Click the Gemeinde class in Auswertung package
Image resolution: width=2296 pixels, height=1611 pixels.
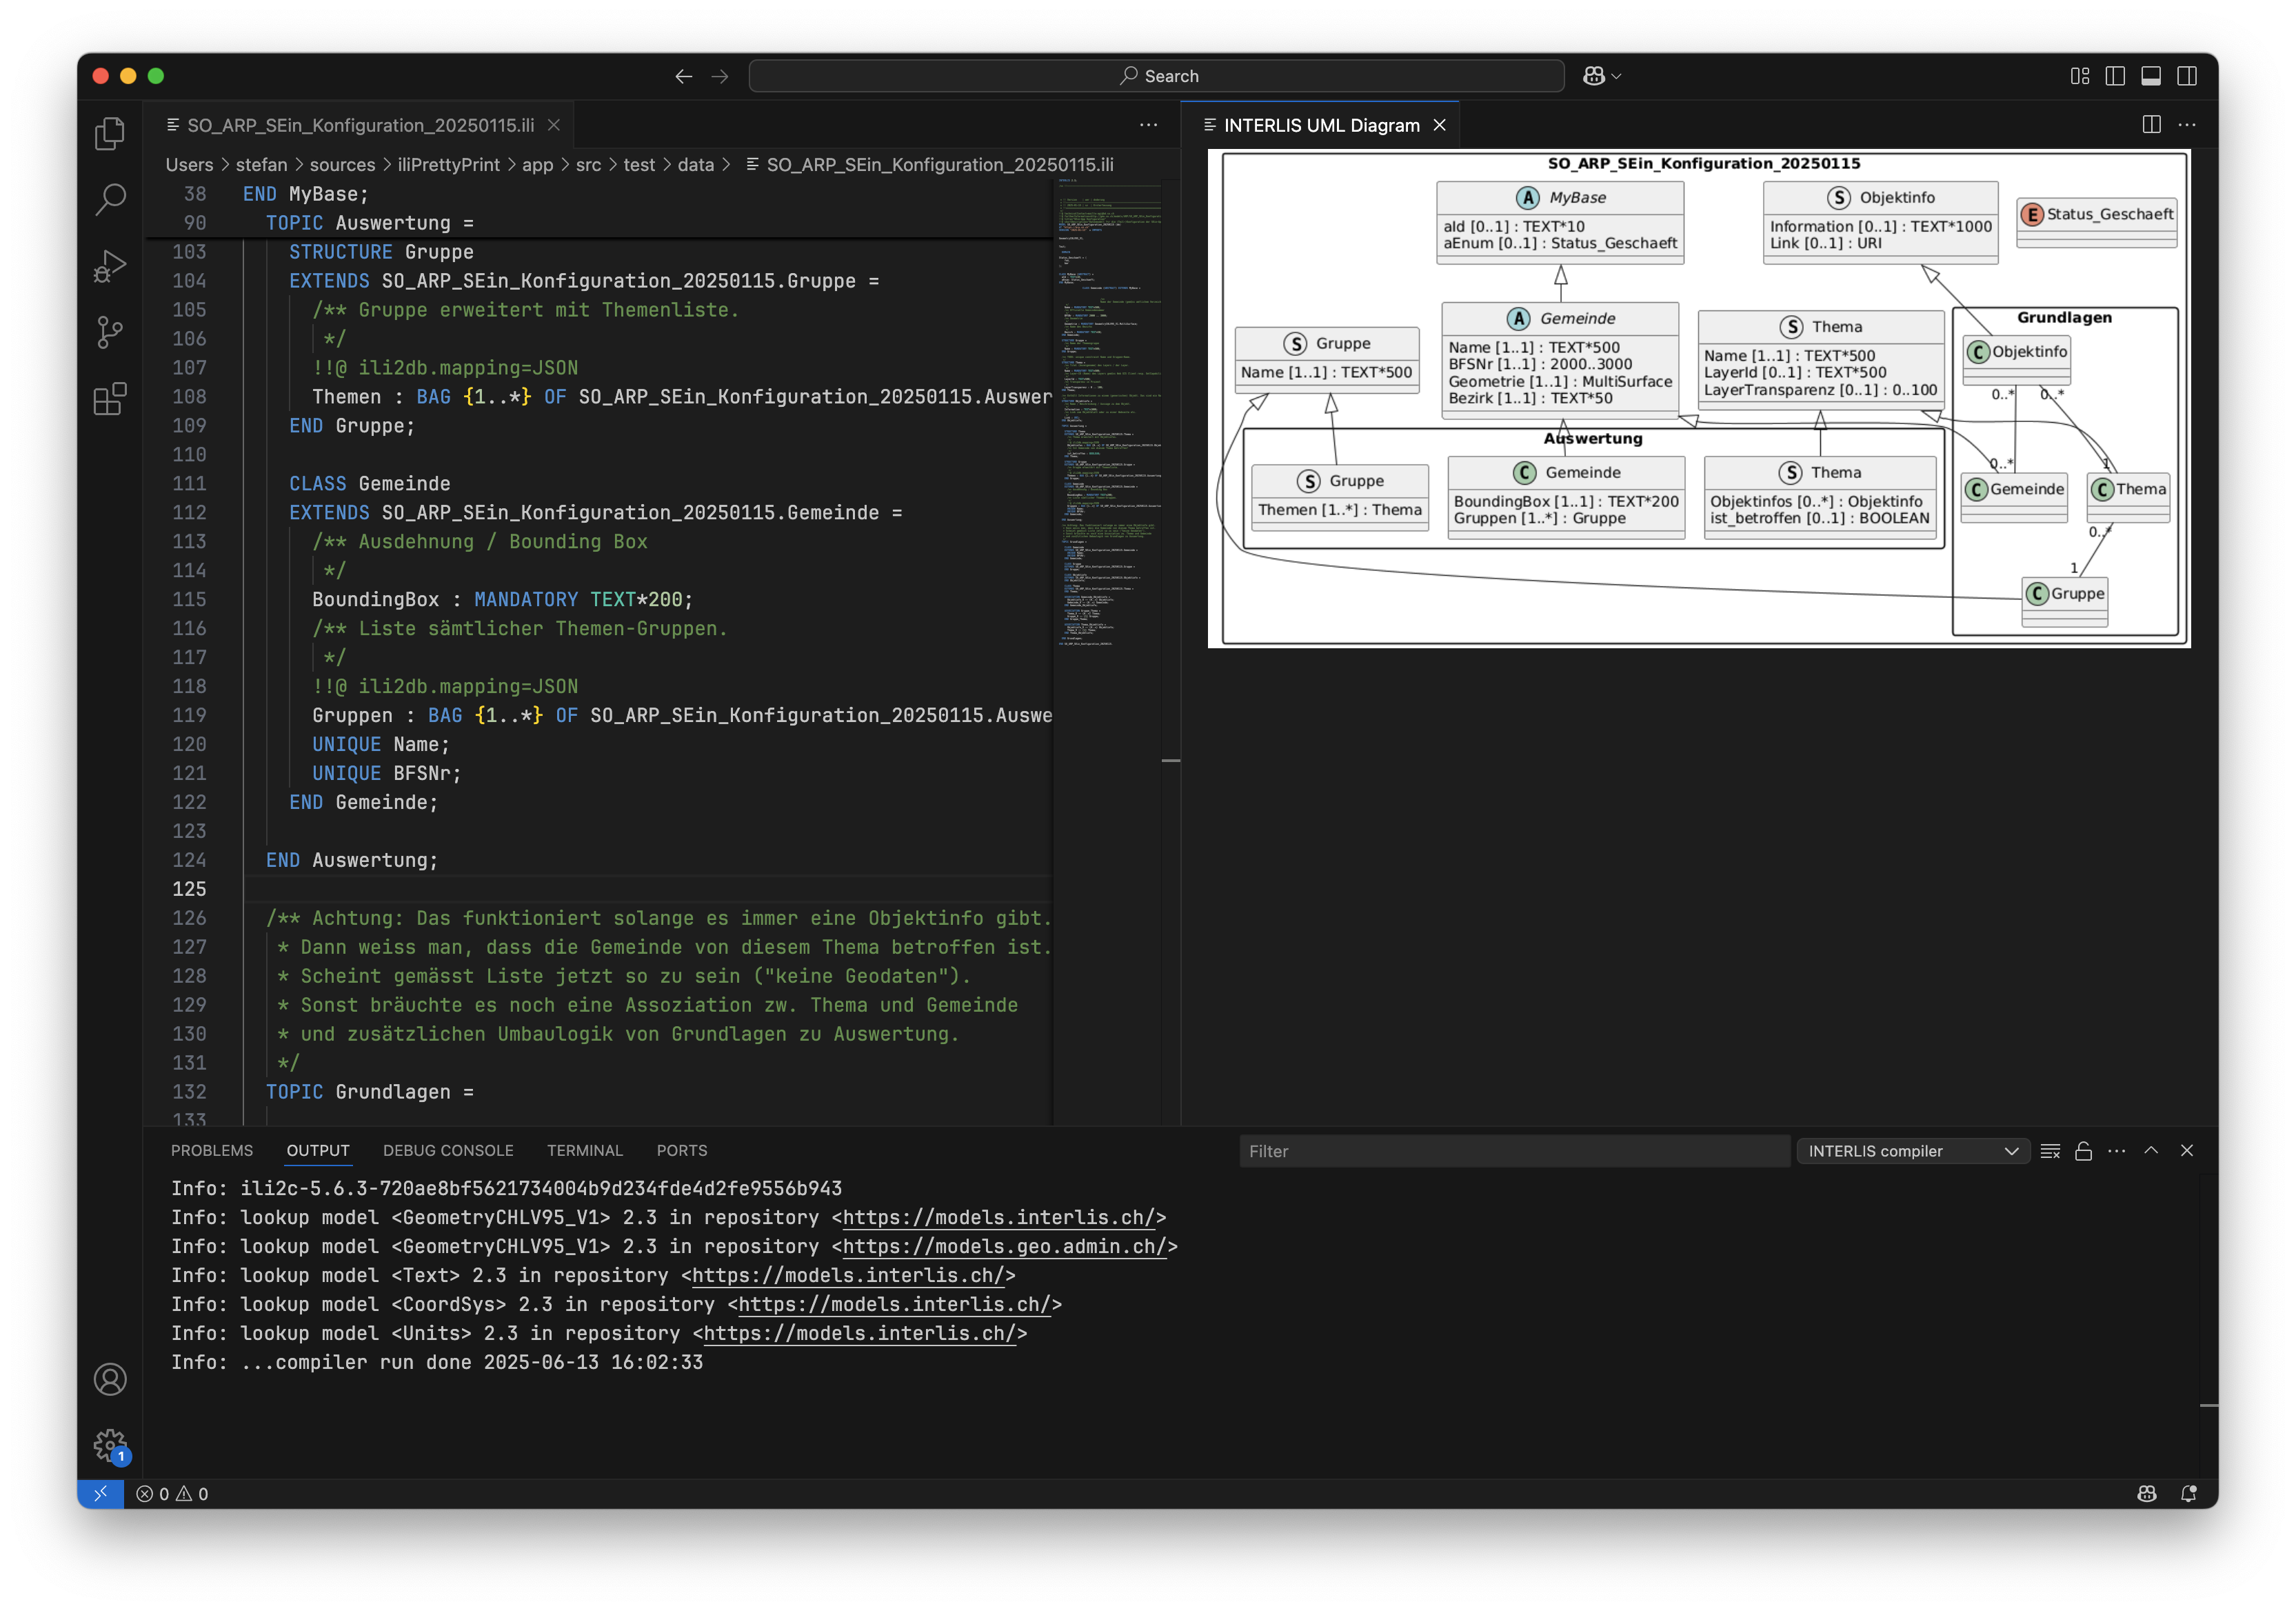[1566, 497]
